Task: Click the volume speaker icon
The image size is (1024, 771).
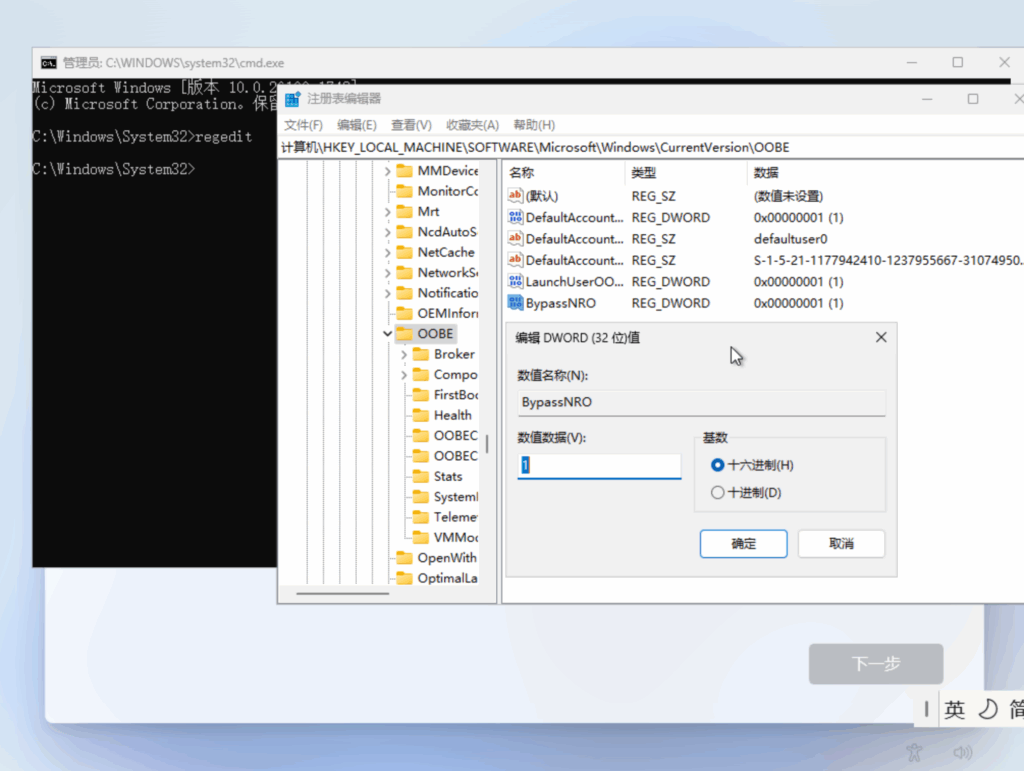Action: pyautogui.click(x=962, y=752)
